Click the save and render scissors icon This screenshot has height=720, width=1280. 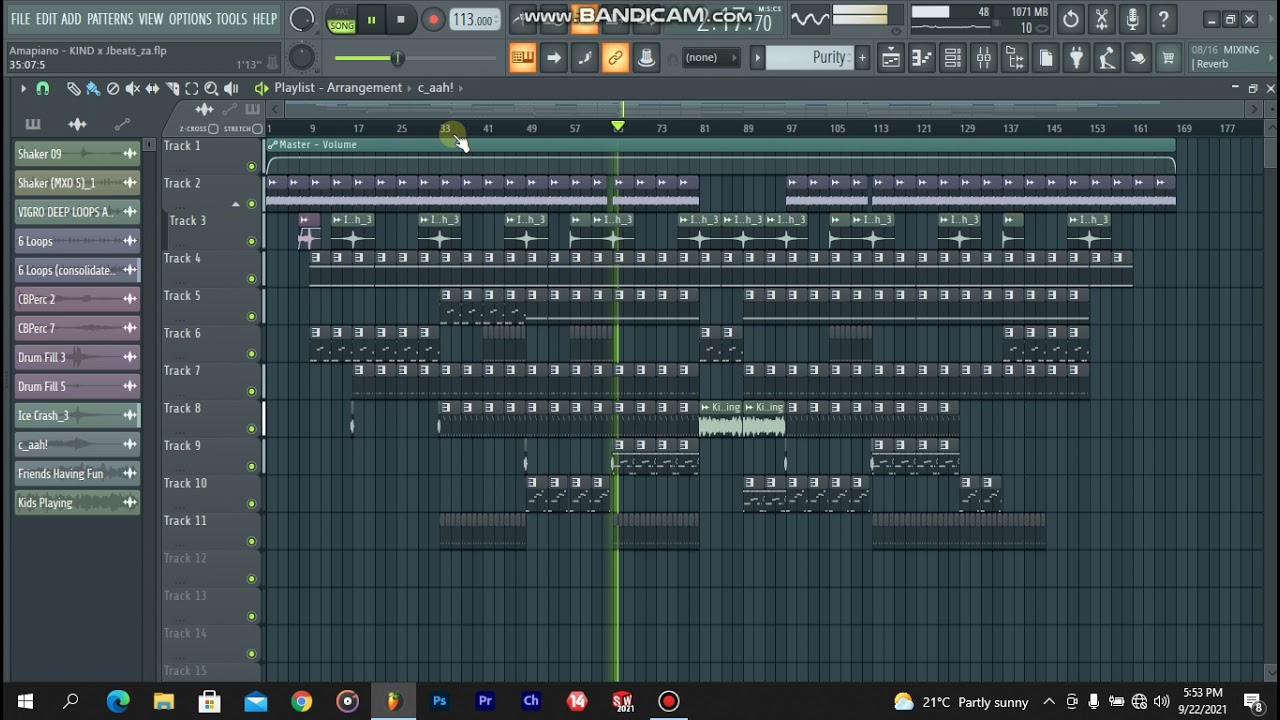pos(1102,19)
